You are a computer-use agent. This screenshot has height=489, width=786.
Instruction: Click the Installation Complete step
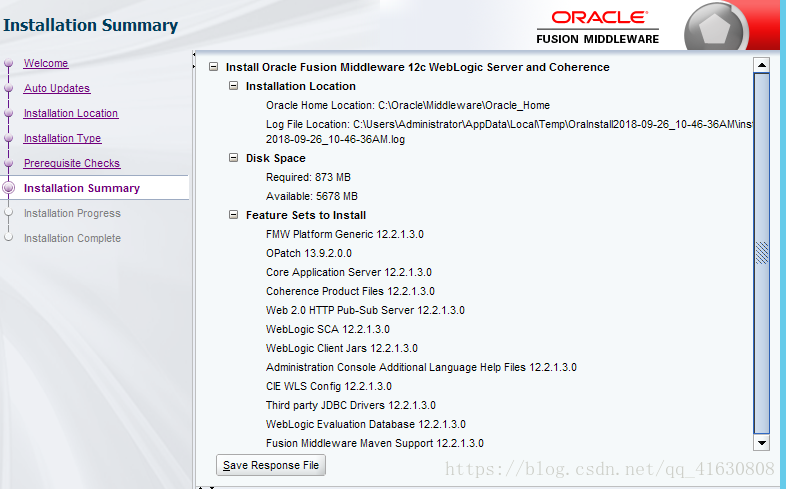72,238
